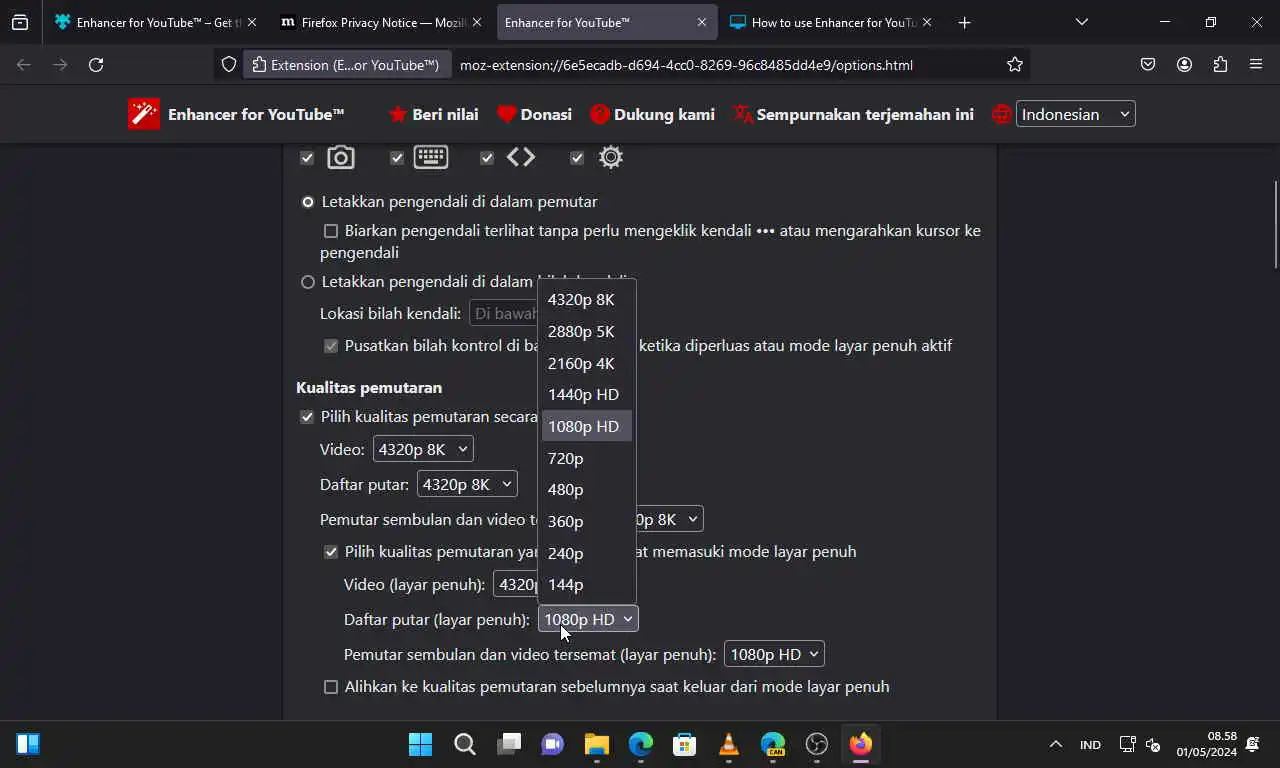1280x768 pixels.
Task: Open Daftar putar quality dropdown
Action: (x=467, y=484)
